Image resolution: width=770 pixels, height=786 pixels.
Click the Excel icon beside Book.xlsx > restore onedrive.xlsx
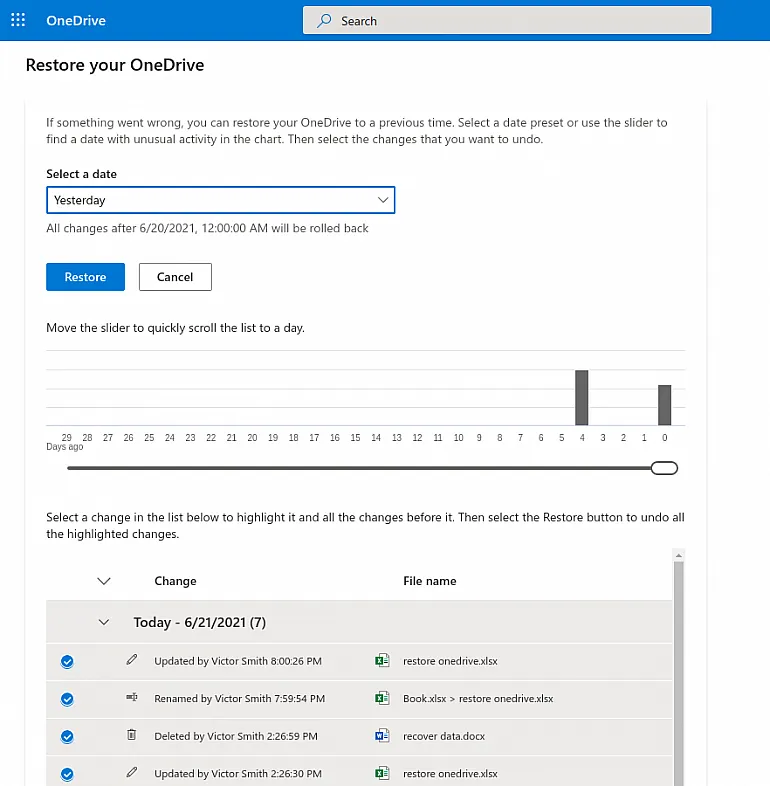pyautogui.click(x=381, y=698)
